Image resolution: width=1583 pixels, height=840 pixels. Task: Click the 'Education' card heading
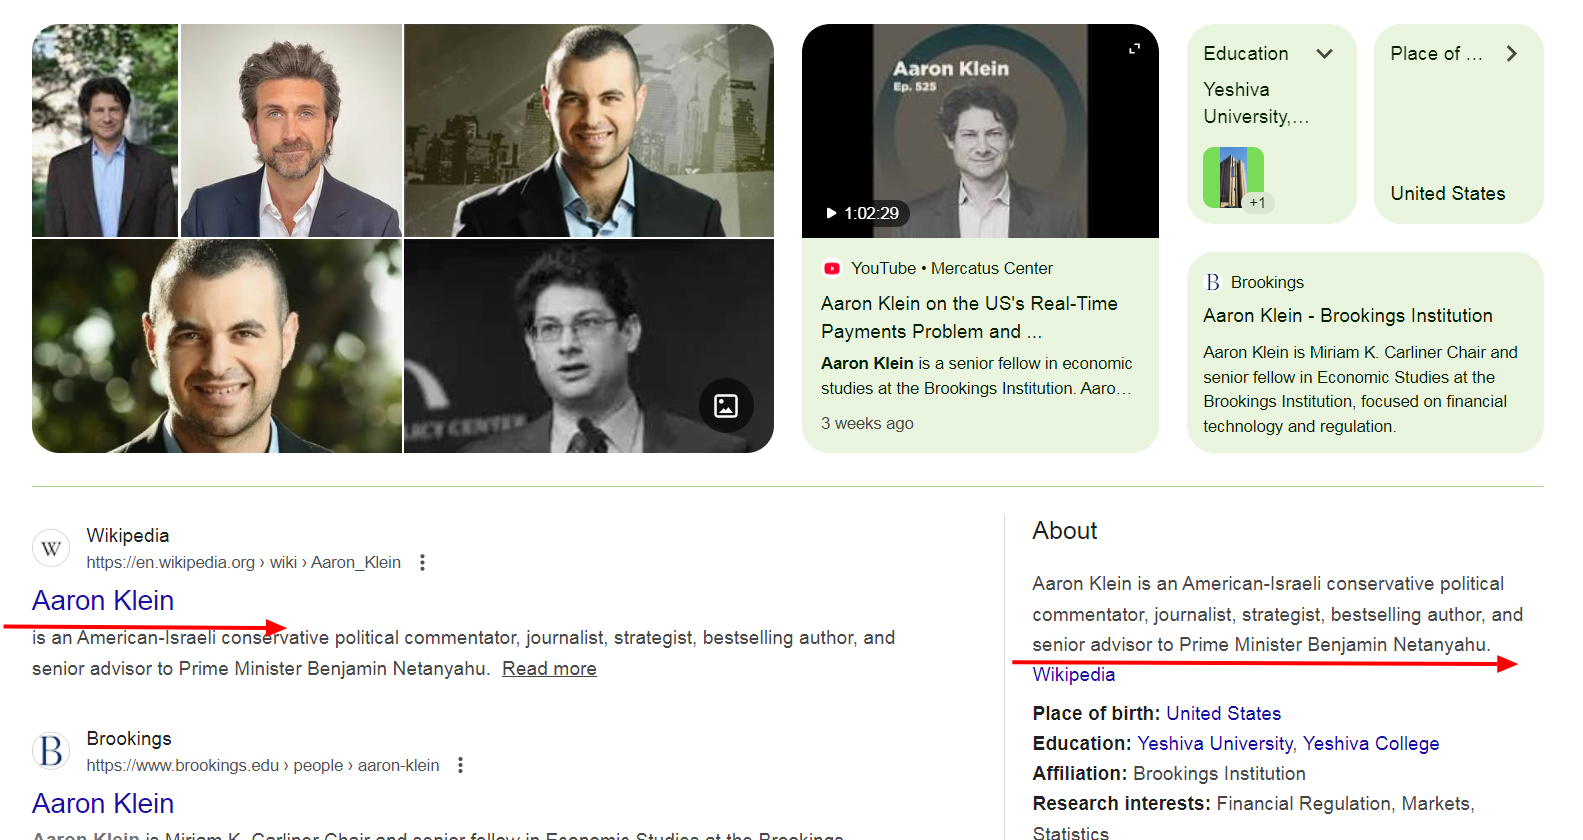tap(1246, 53)
